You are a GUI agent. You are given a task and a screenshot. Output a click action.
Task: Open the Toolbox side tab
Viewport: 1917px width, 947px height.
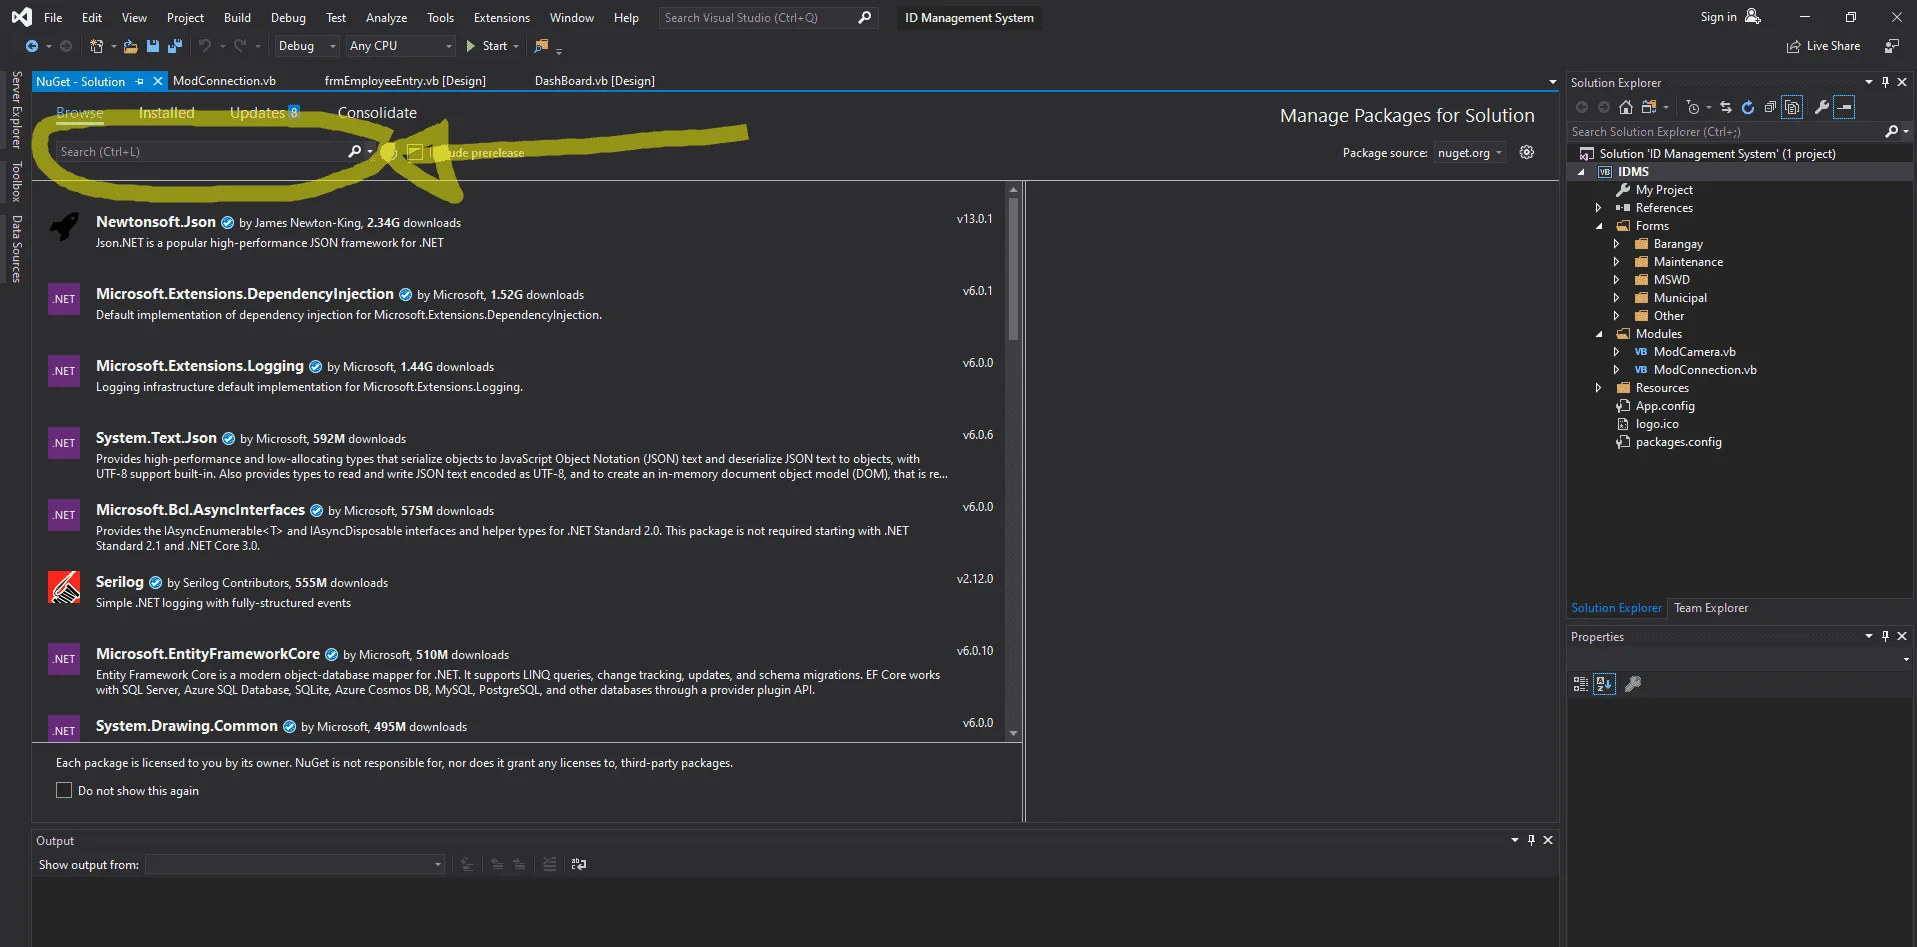(x=16, y=182)
